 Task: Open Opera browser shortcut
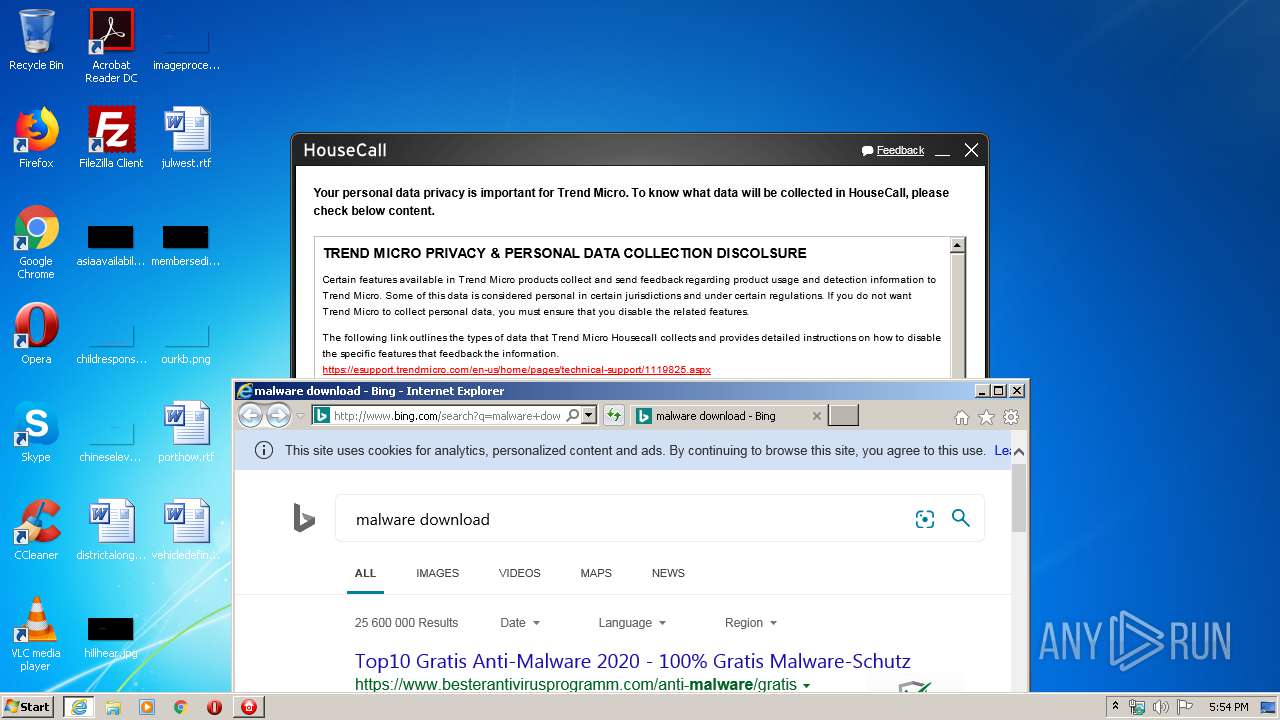tap(36, 334)
